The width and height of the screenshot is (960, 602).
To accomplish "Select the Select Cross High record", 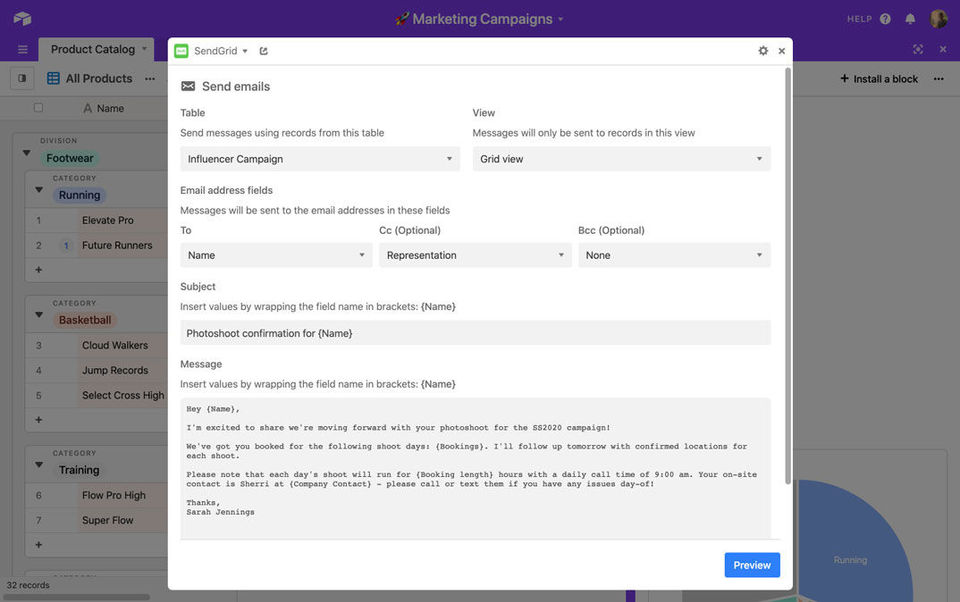I will [122, 396].
